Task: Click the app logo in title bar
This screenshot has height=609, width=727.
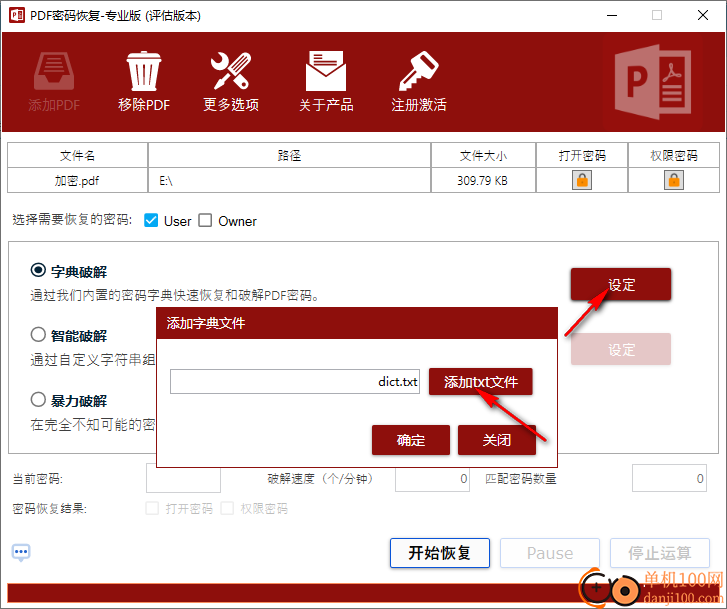Action: click(x=17, y=15)
